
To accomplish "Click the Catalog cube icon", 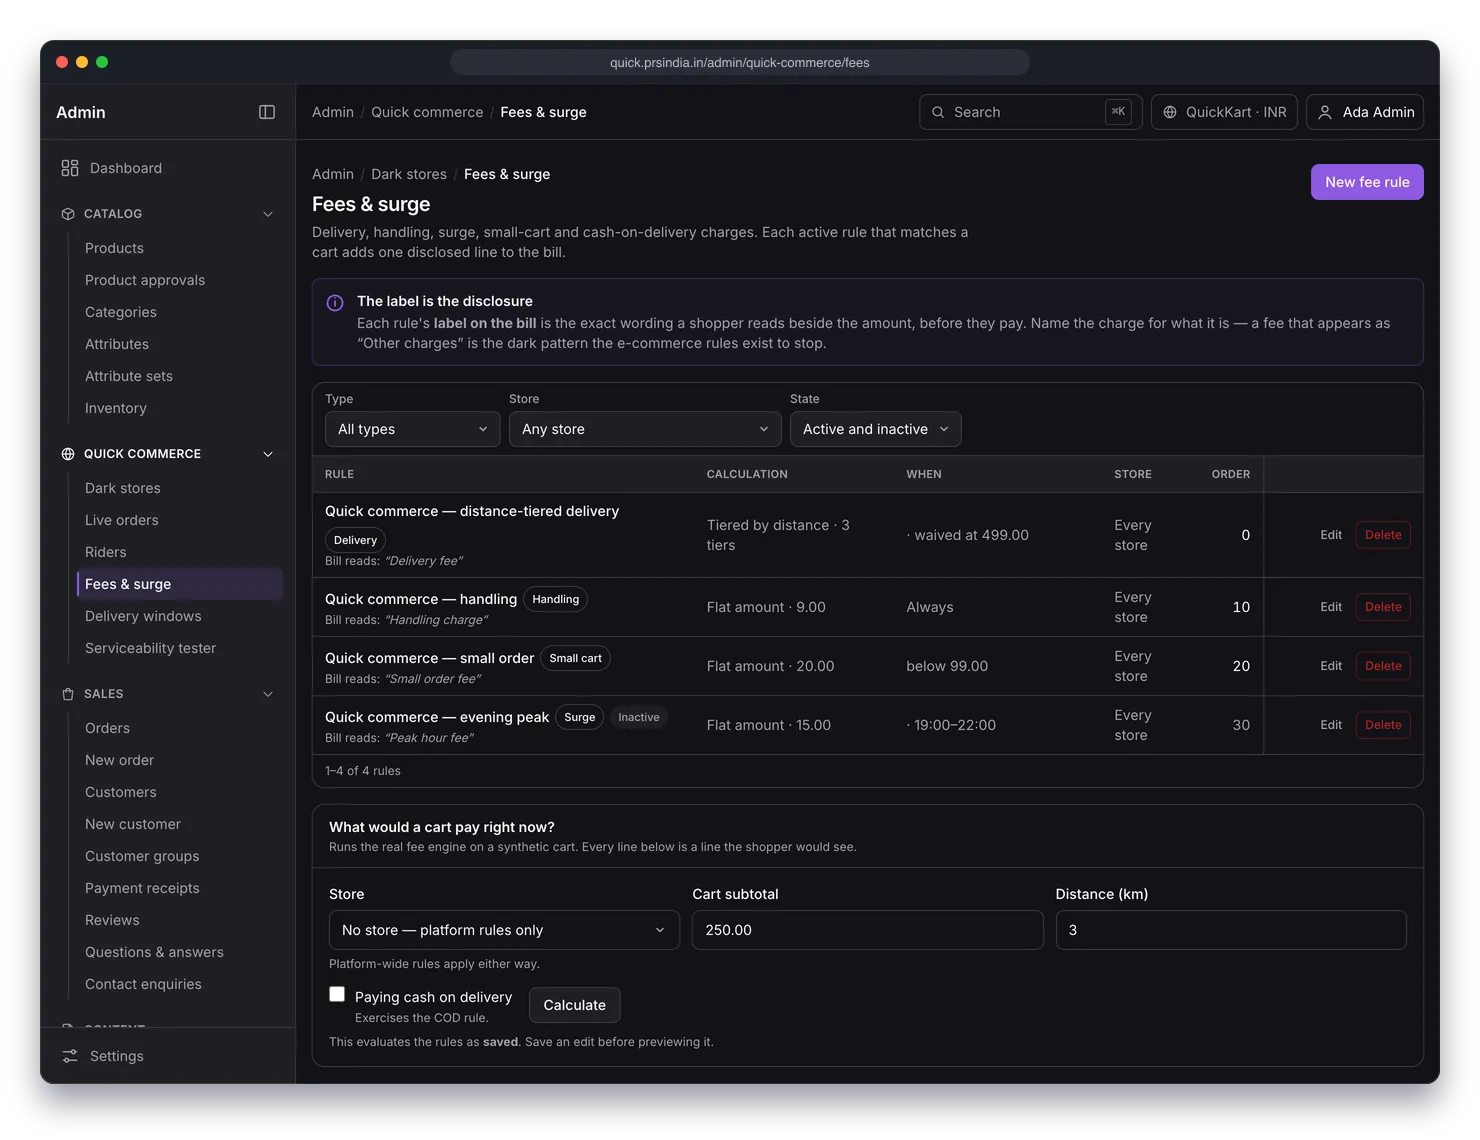I will (68, 214).
